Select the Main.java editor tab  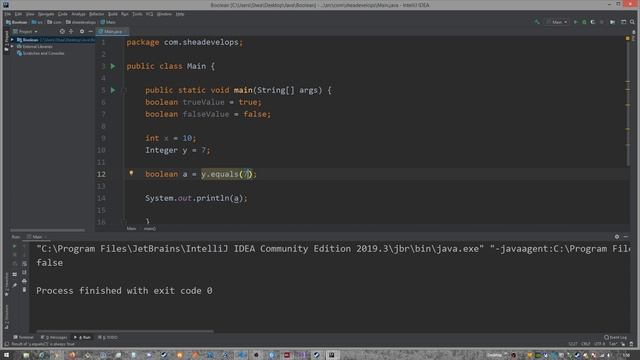[111, 31]
